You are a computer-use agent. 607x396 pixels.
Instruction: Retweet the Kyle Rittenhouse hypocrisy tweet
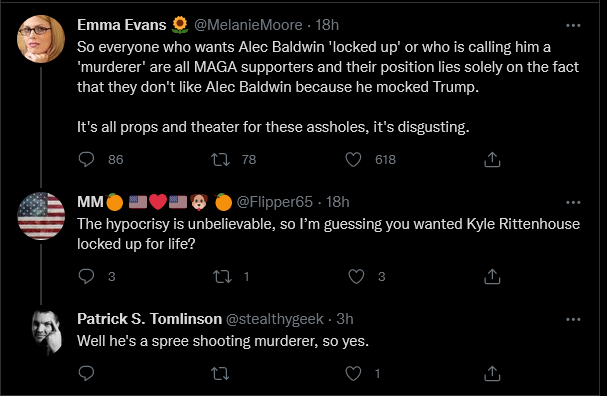coord(223,276)
